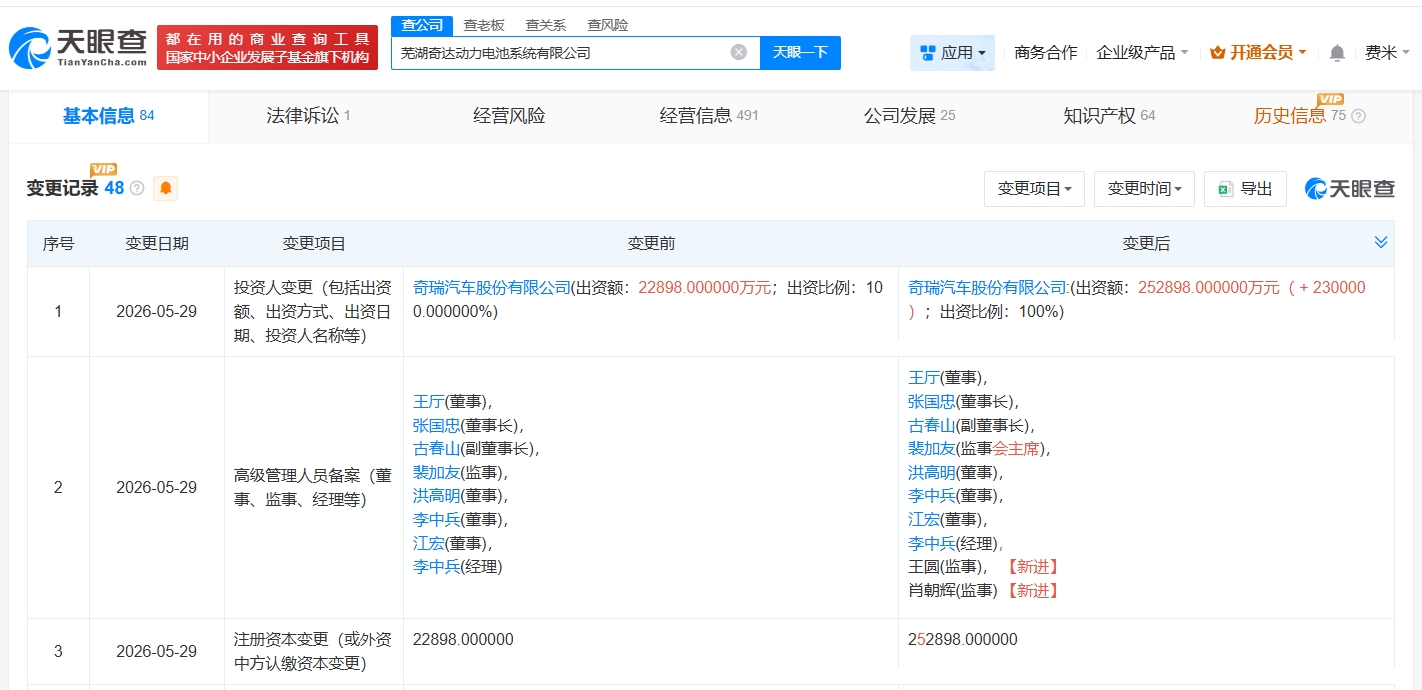Screen dimensions: 1422x690
Task: Switch to the 查风险 search tab
Action: (x=608, y=25)
